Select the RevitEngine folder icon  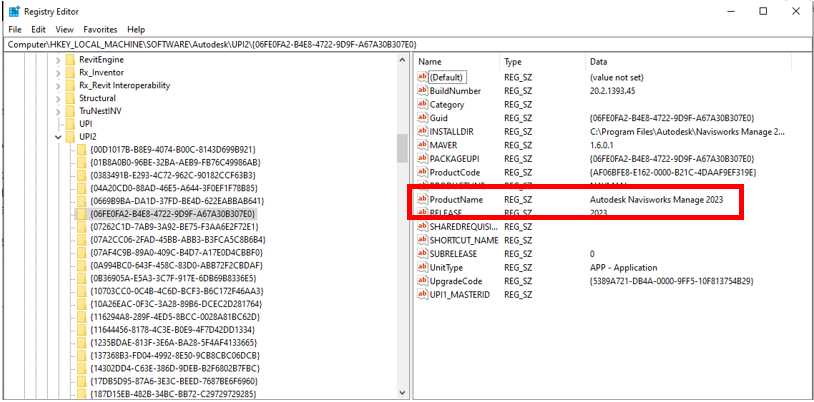70,60
